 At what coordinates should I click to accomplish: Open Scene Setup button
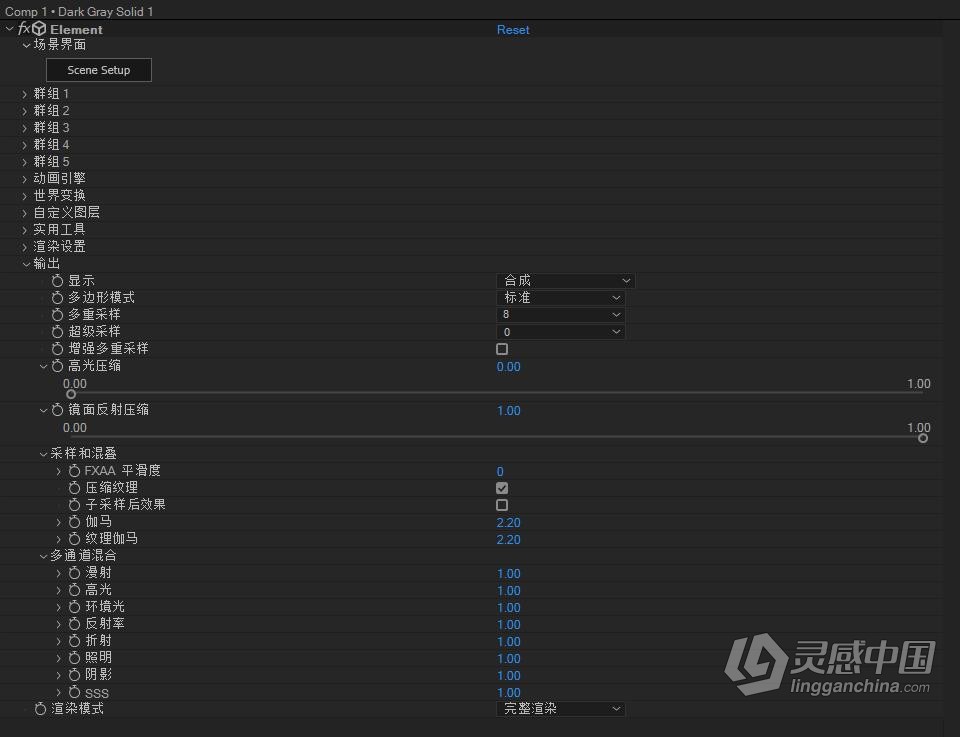[99, 70]
